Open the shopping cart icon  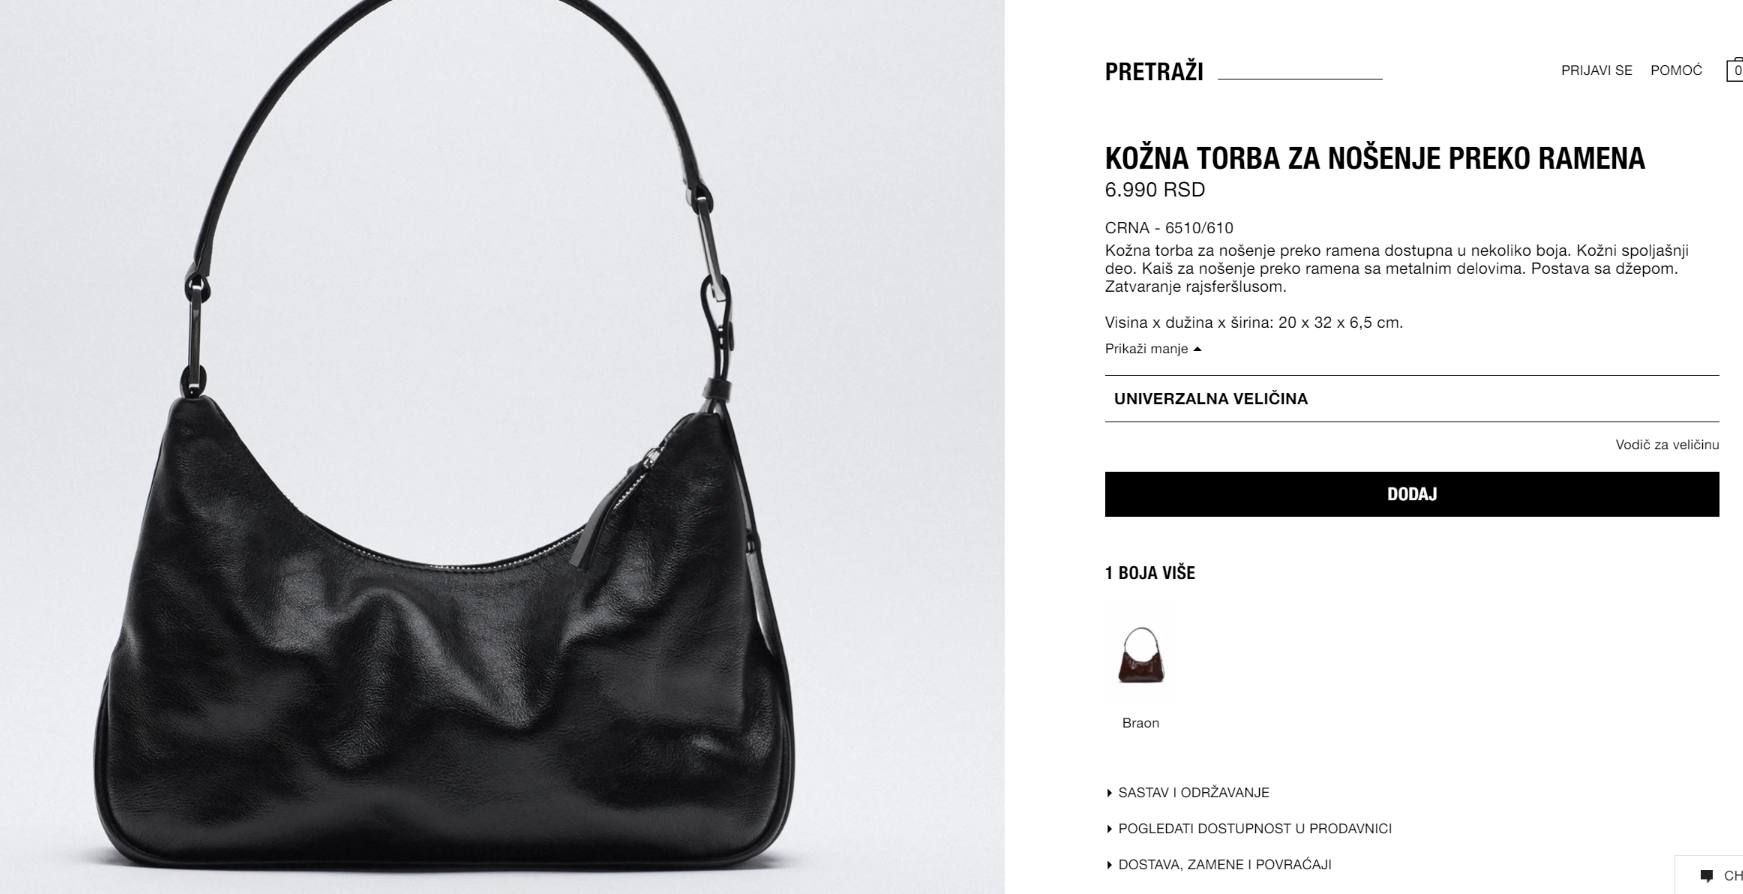(1736, 70)
